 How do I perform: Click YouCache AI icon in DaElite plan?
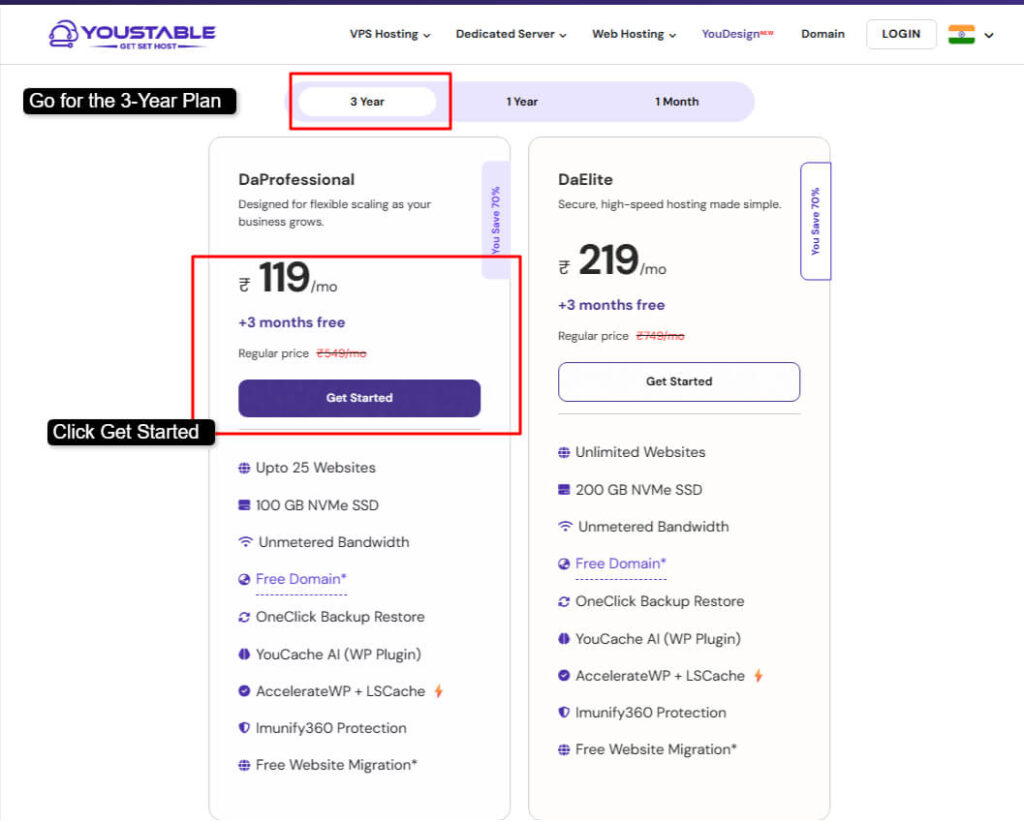click(x=564, y=639)
